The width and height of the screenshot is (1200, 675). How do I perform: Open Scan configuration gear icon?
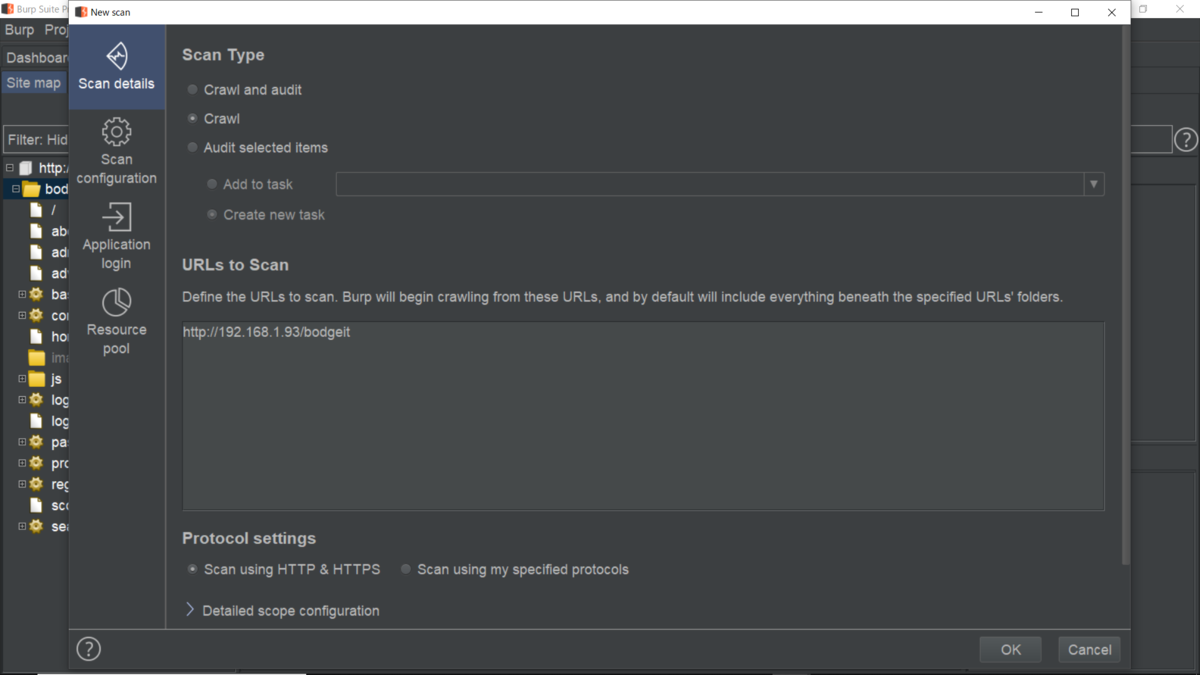click(117, 132)
